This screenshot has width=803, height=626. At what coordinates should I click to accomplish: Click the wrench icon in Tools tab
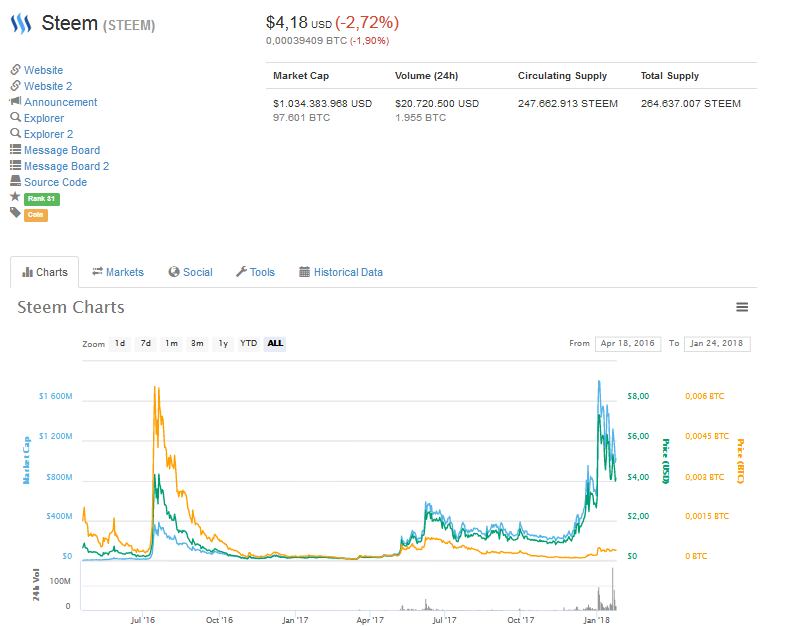pyautogui.click(x=241, y=272)
